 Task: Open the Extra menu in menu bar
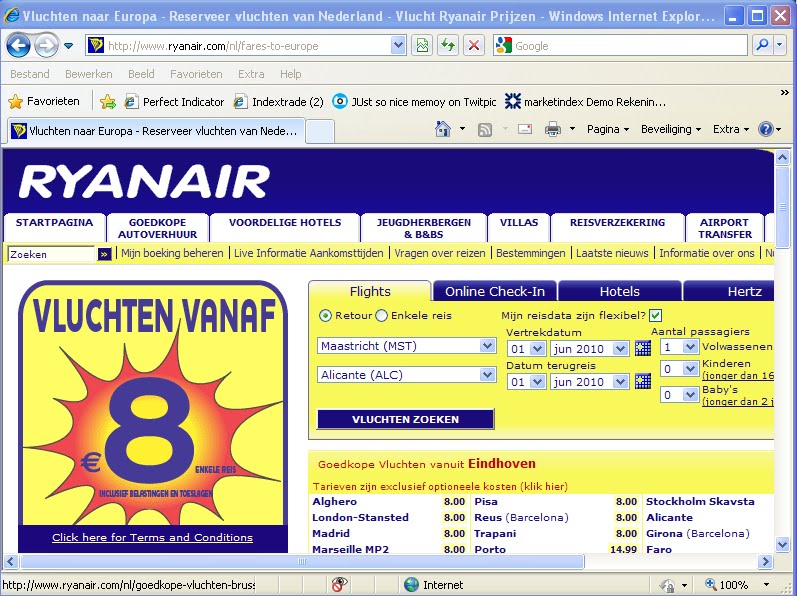251,74
